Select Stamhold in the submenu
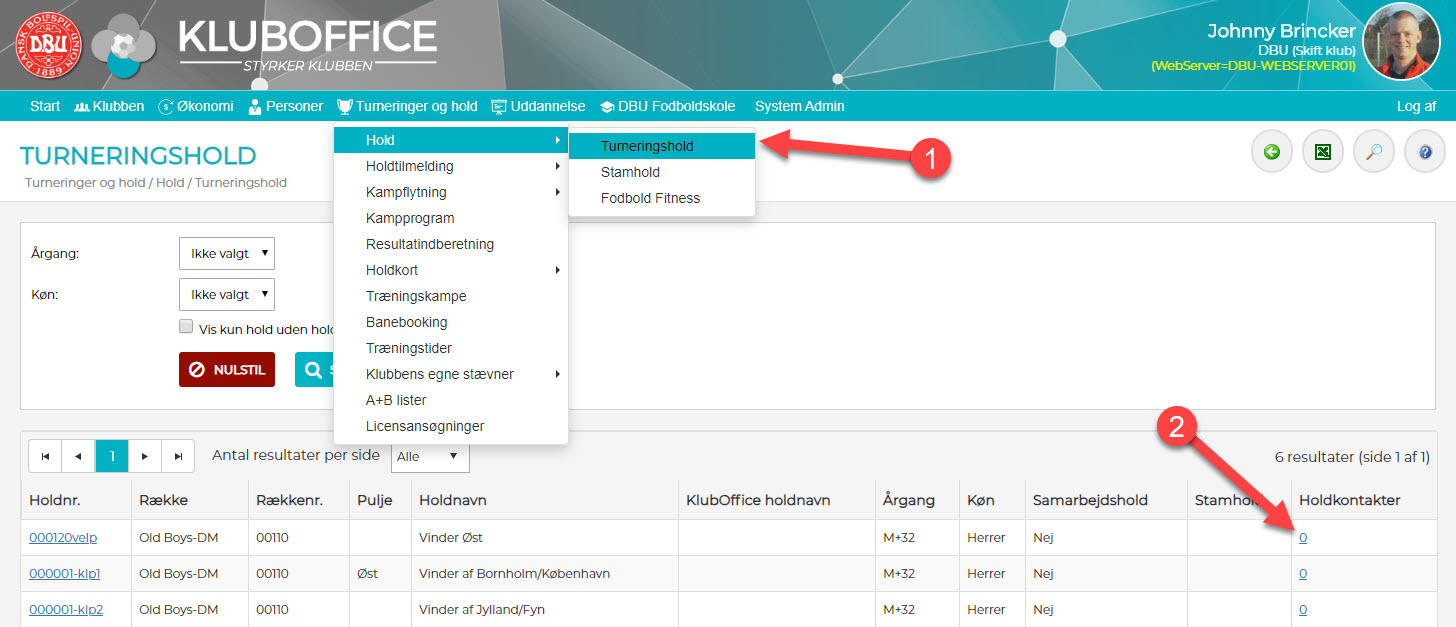1456x627 pixels. (x=661, y=172)
